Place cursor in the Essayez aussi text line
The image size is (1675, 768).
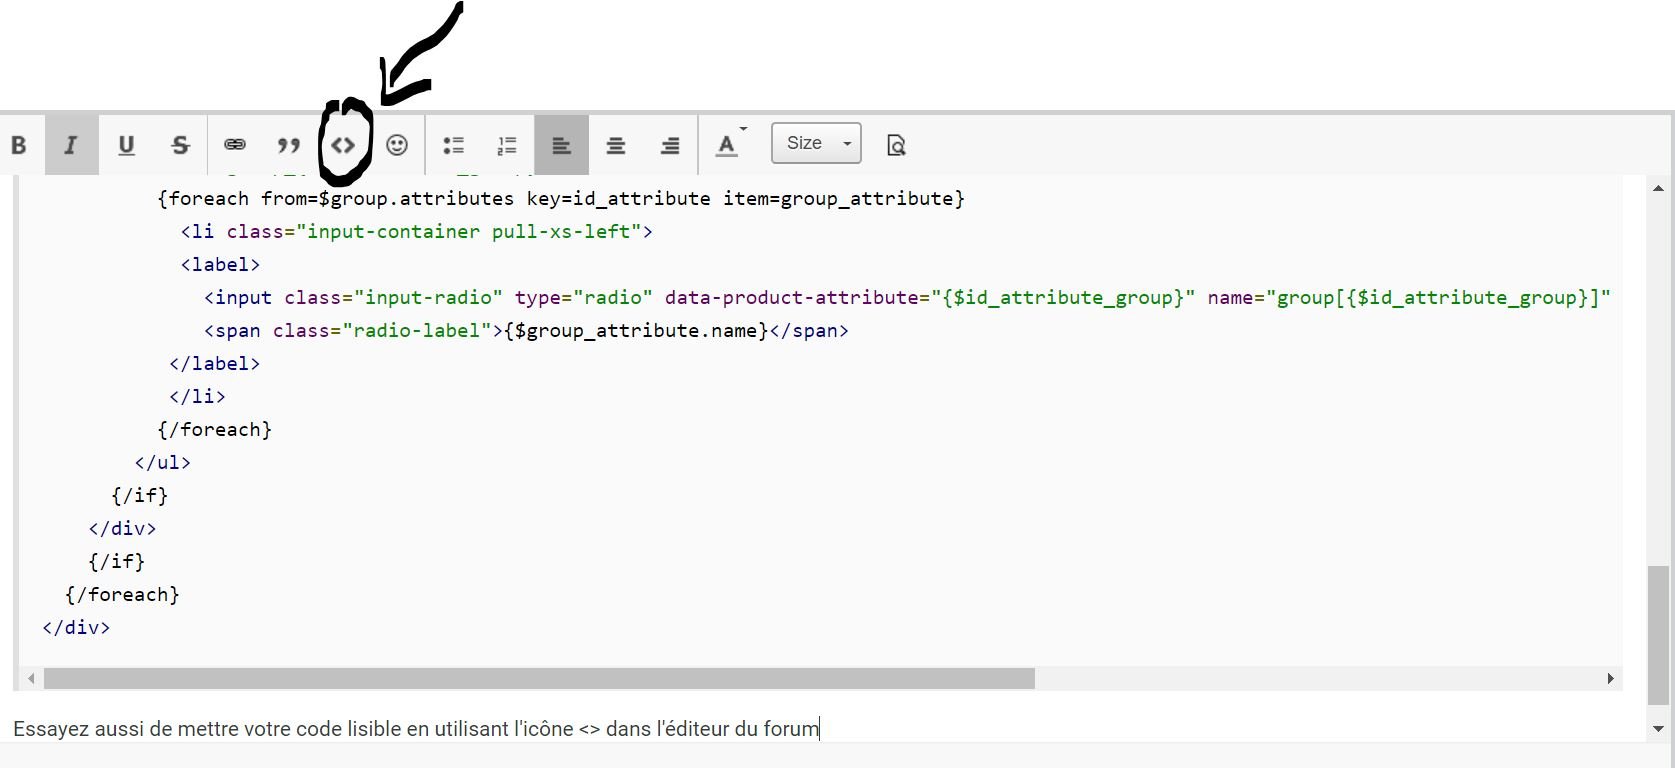point(416,729)
